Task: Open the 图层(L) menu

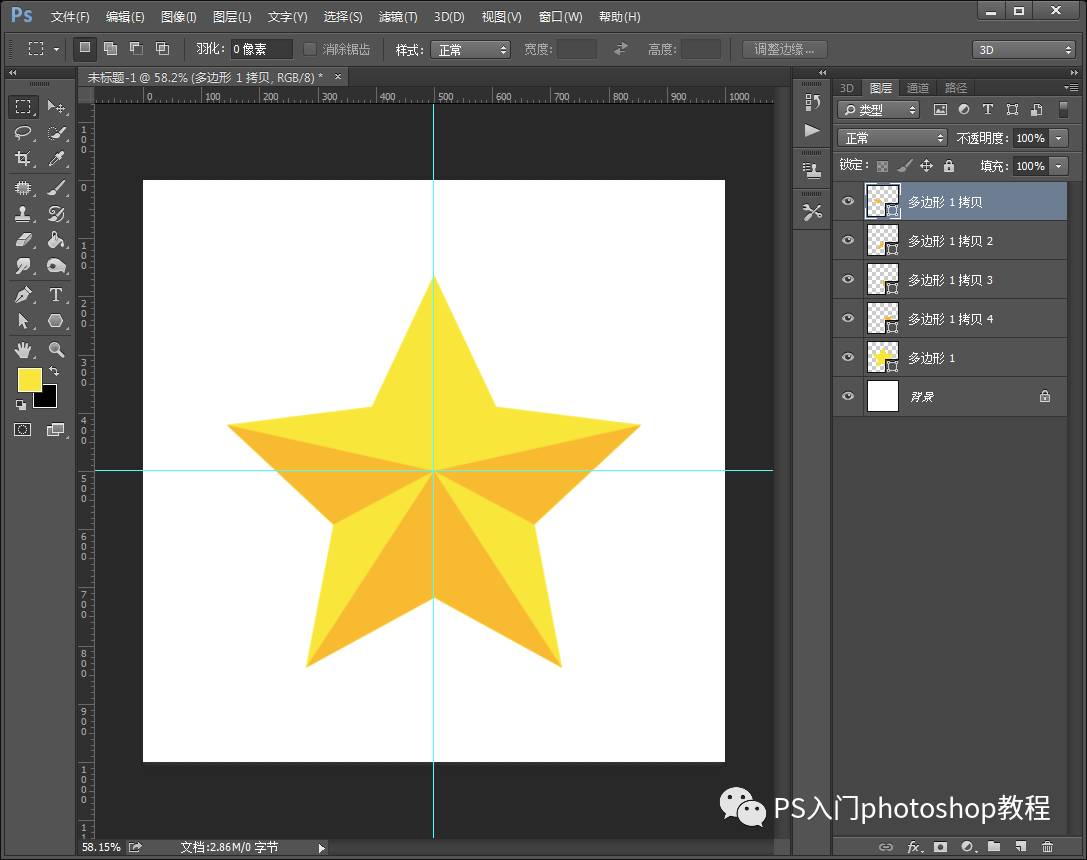Action: coord(232,17)
